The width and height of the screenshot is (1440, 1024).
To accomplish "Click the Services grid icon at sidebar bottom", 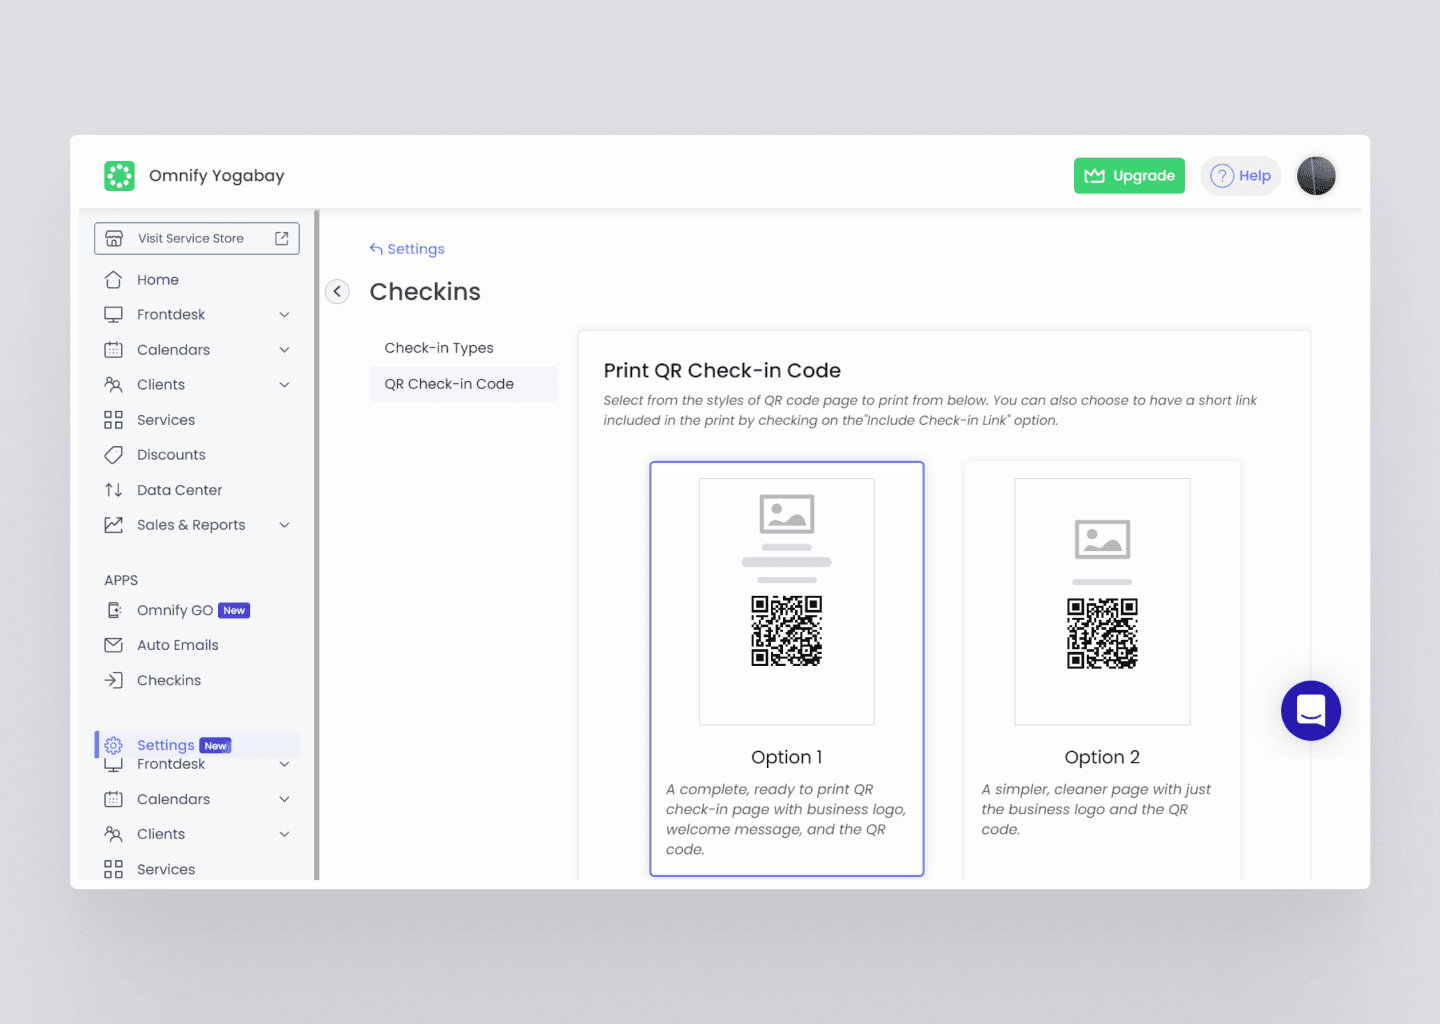I will point(114,869).
